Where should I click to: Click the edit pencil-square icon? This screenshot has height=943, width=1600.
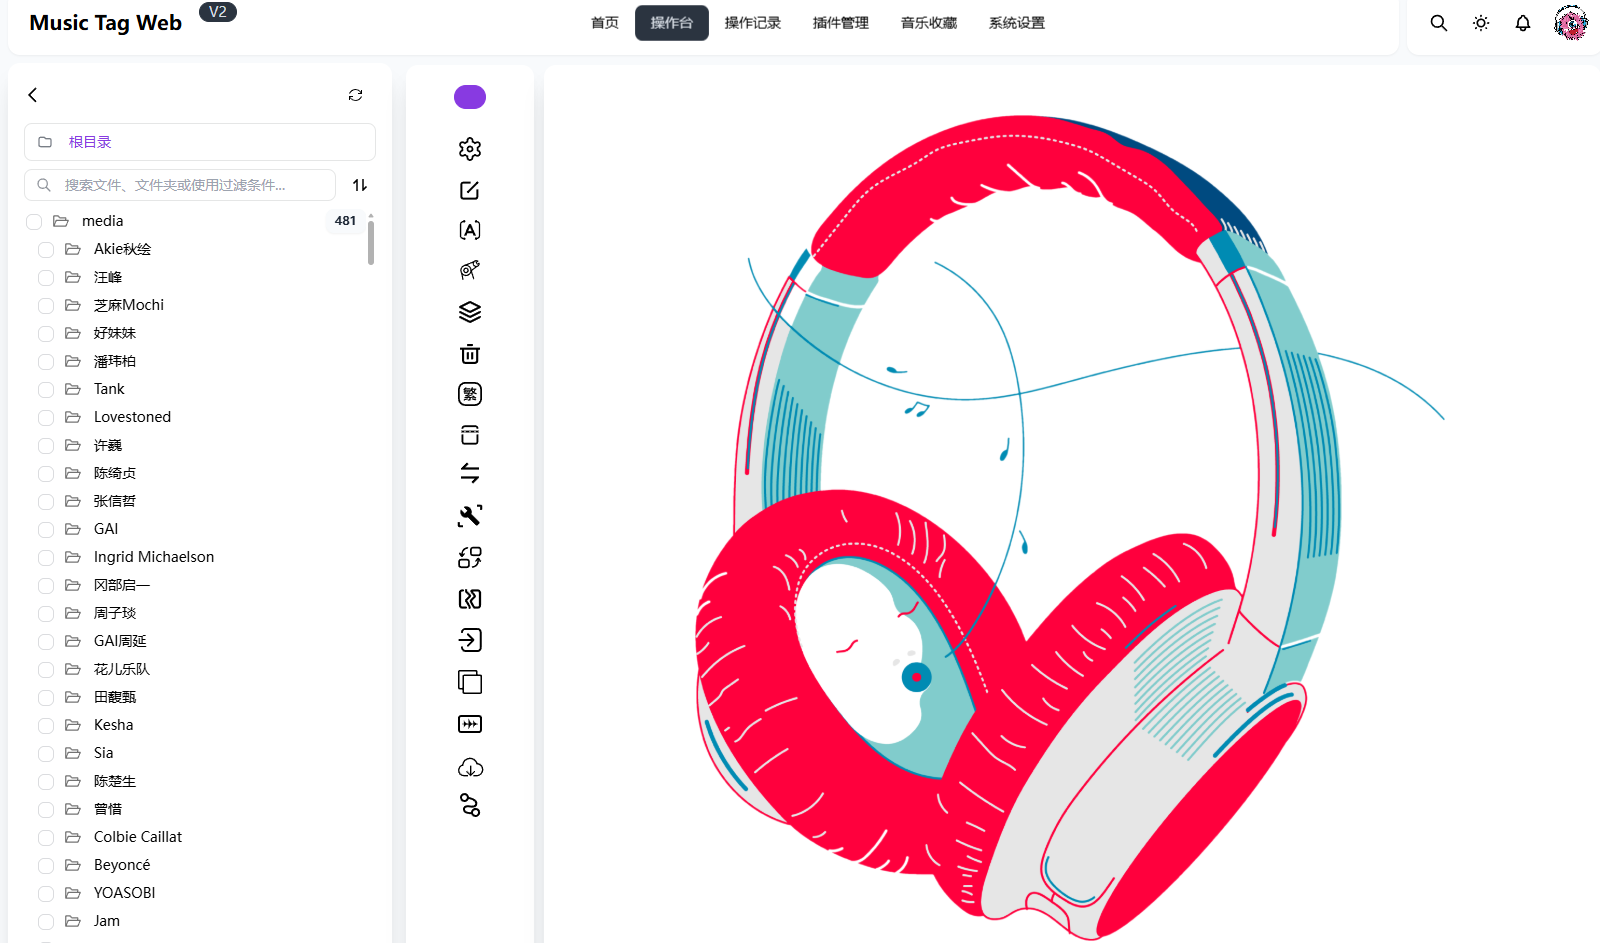(470, 190)
